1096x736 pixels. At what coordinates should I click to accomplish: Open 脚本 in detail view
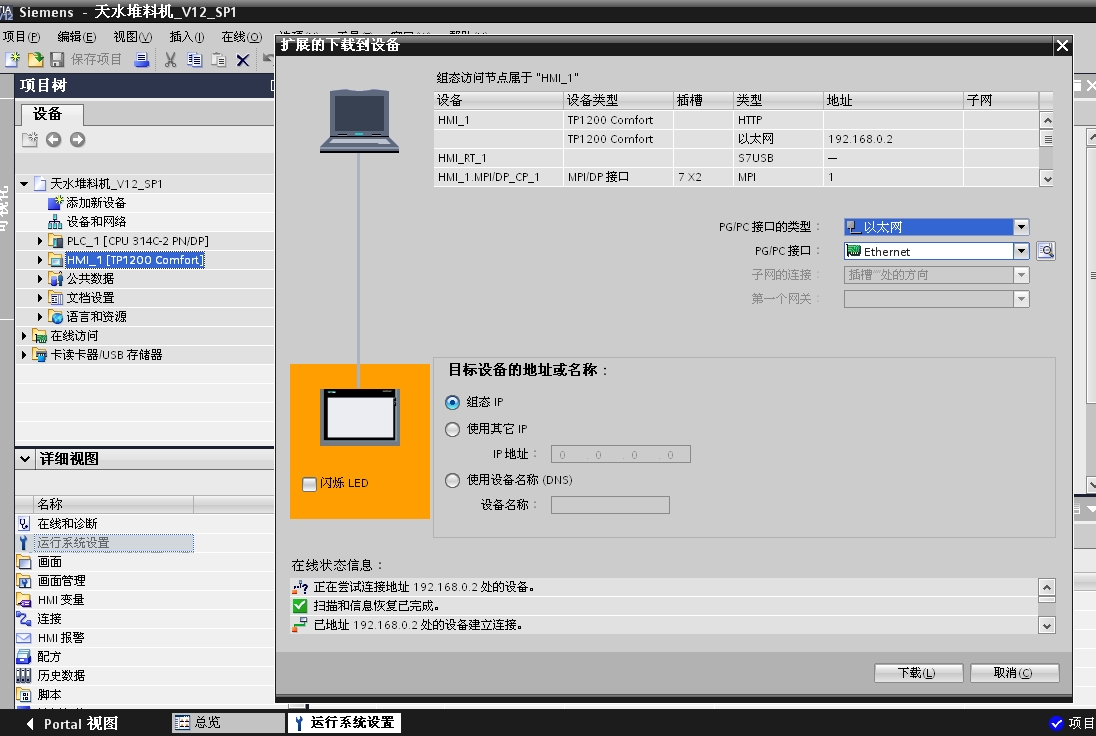[x=50, y=694]
